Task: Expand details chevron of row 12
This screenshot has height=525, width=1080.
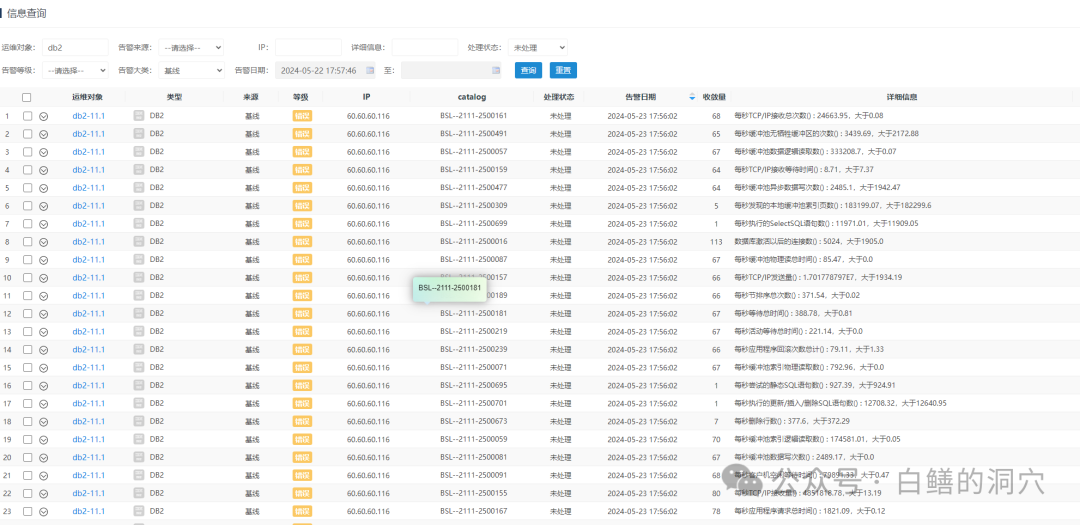Action: tap(43, 314)
